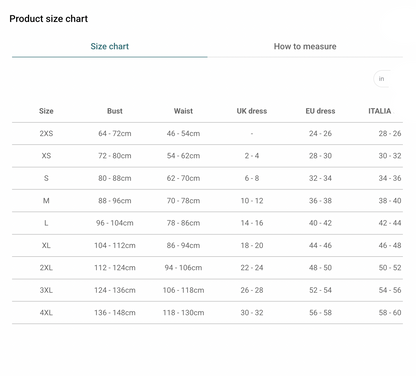Click EU dress value 40 - 42
Image resolution: width=416 pixels, height=376 pixels.
point(320,223)
